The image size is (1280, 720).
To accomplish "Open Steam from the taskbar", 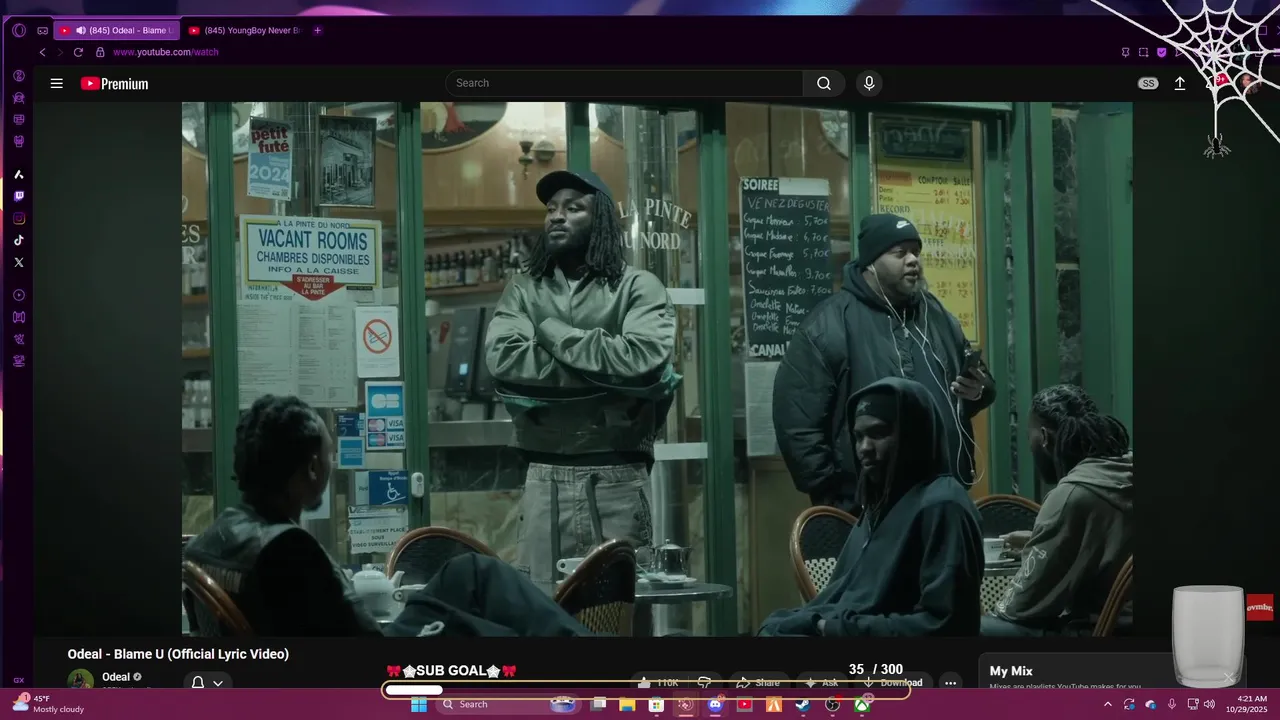I will click(x=803, y=705).
